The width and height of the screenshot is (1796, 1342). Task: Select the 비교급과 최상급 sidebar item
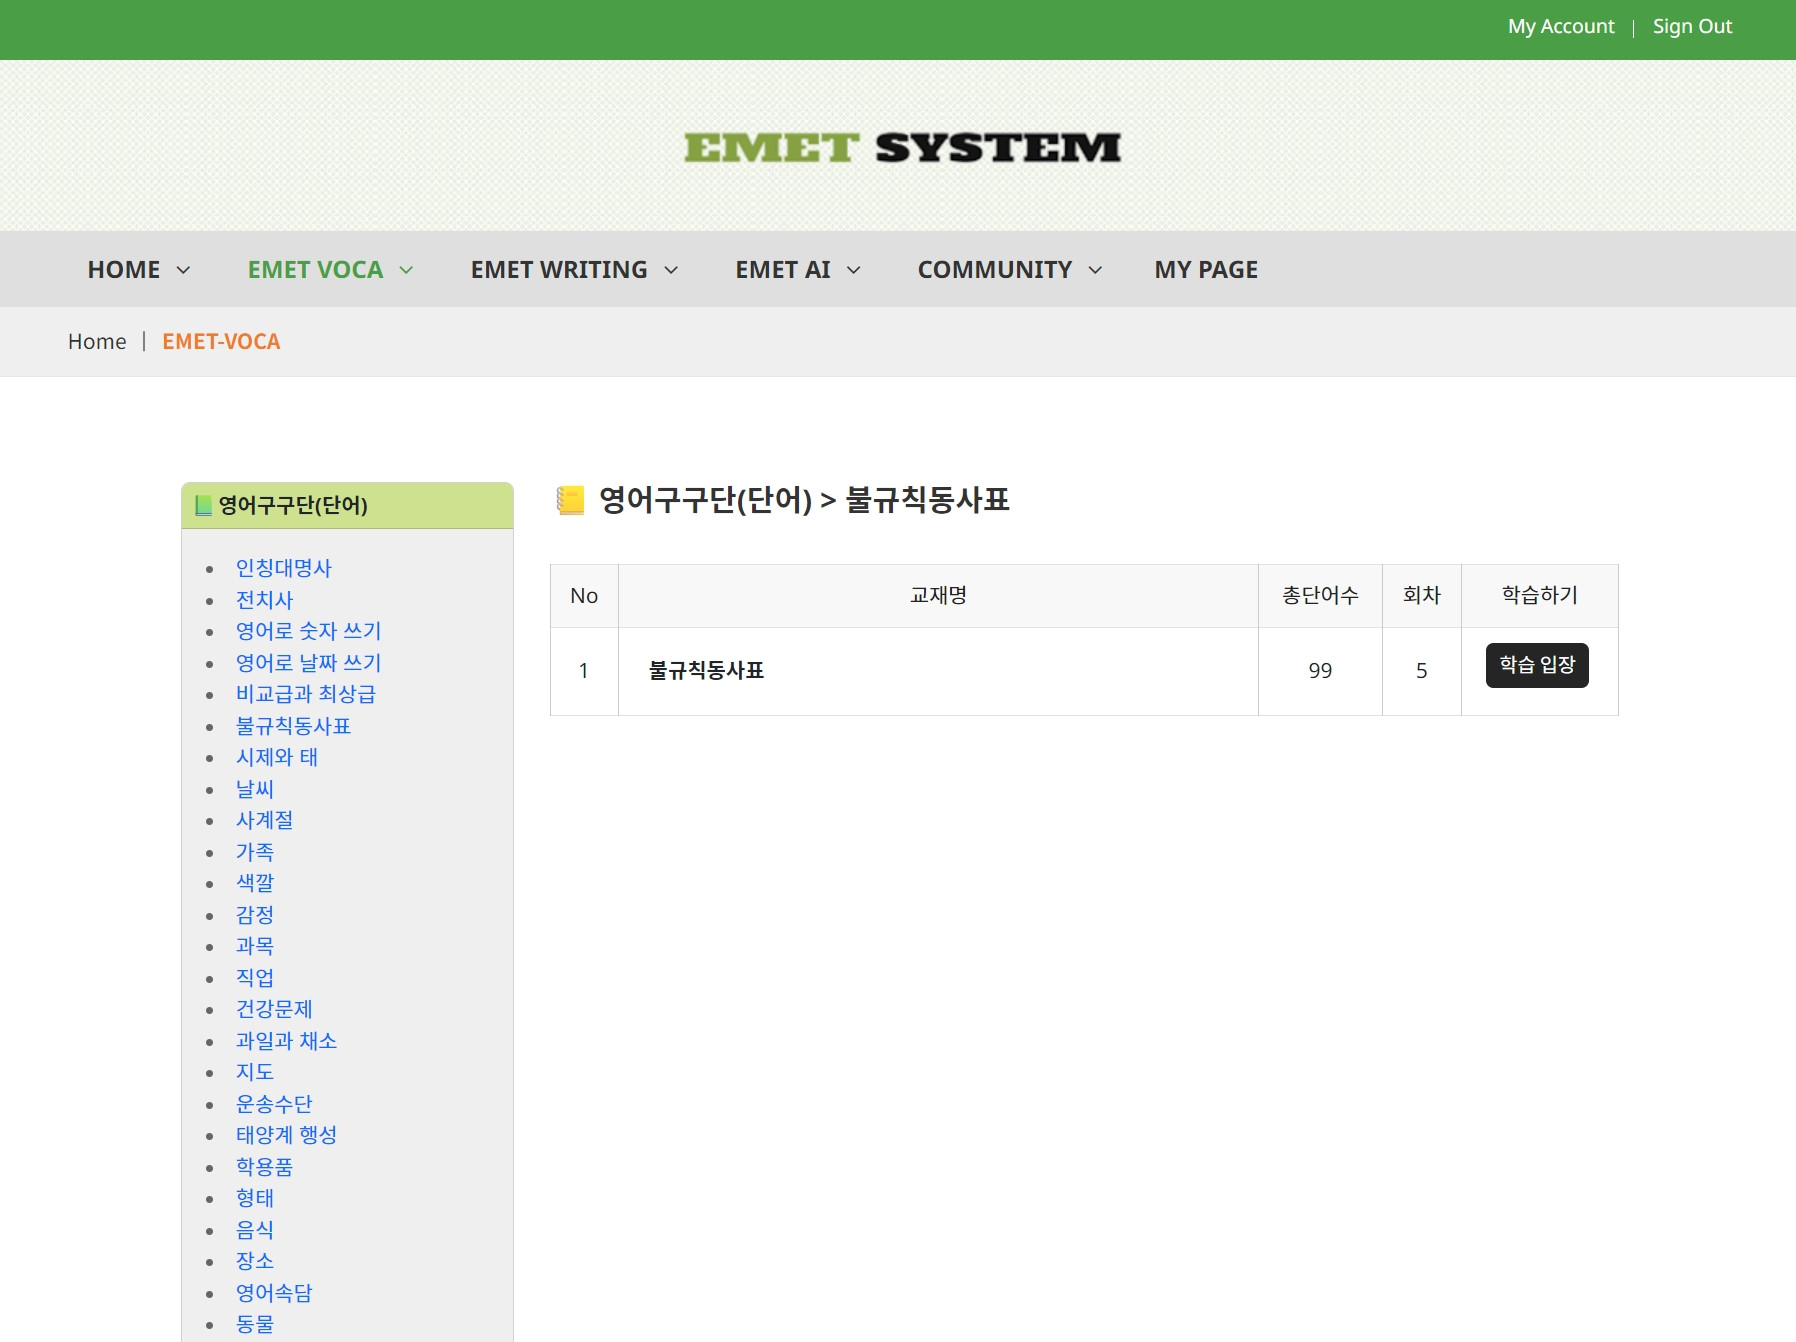(305, 694)
